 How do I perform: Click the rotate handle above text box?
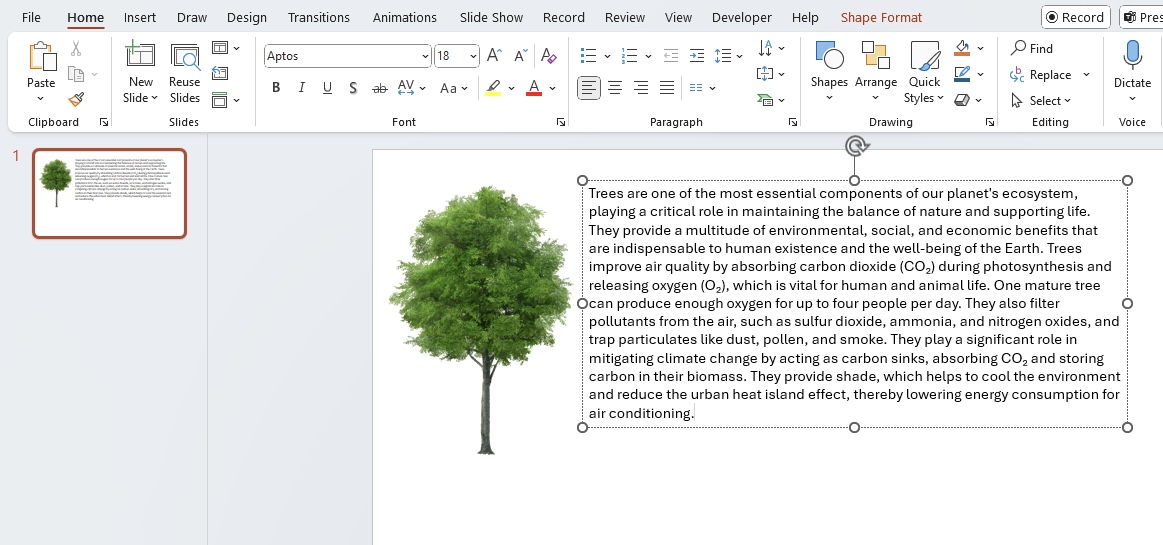pos(855,145)
